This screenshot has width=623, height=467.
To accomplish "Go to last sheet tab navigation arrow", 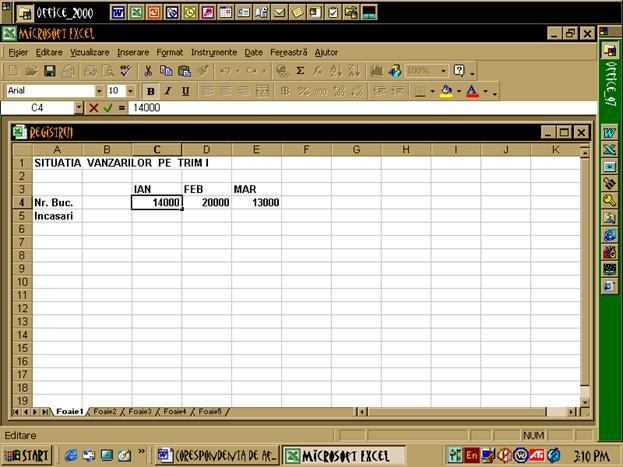I will [45, 412].
